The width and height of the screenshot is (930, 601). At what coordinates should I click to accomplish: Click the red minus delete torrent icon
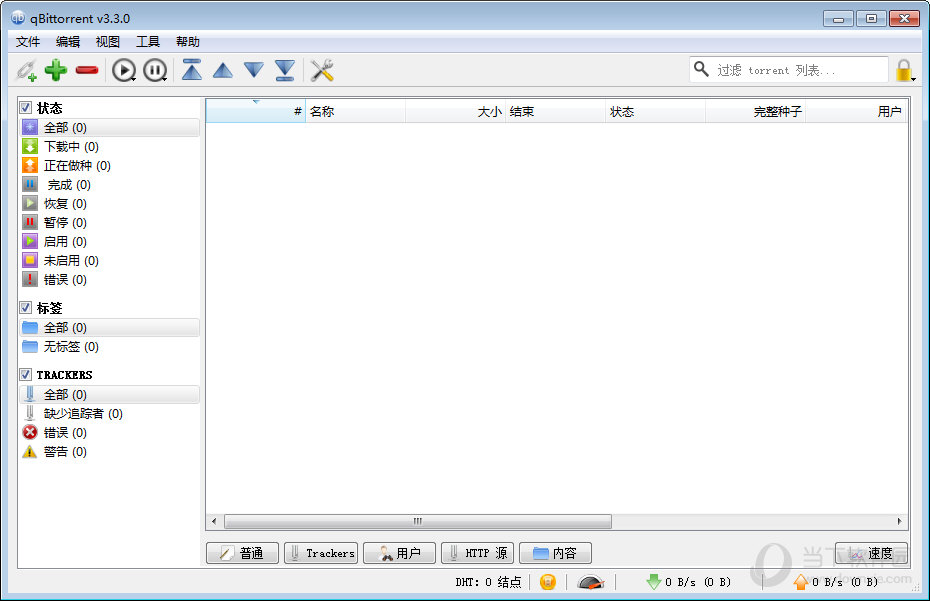pyautogui.click(x=87, y=70)
